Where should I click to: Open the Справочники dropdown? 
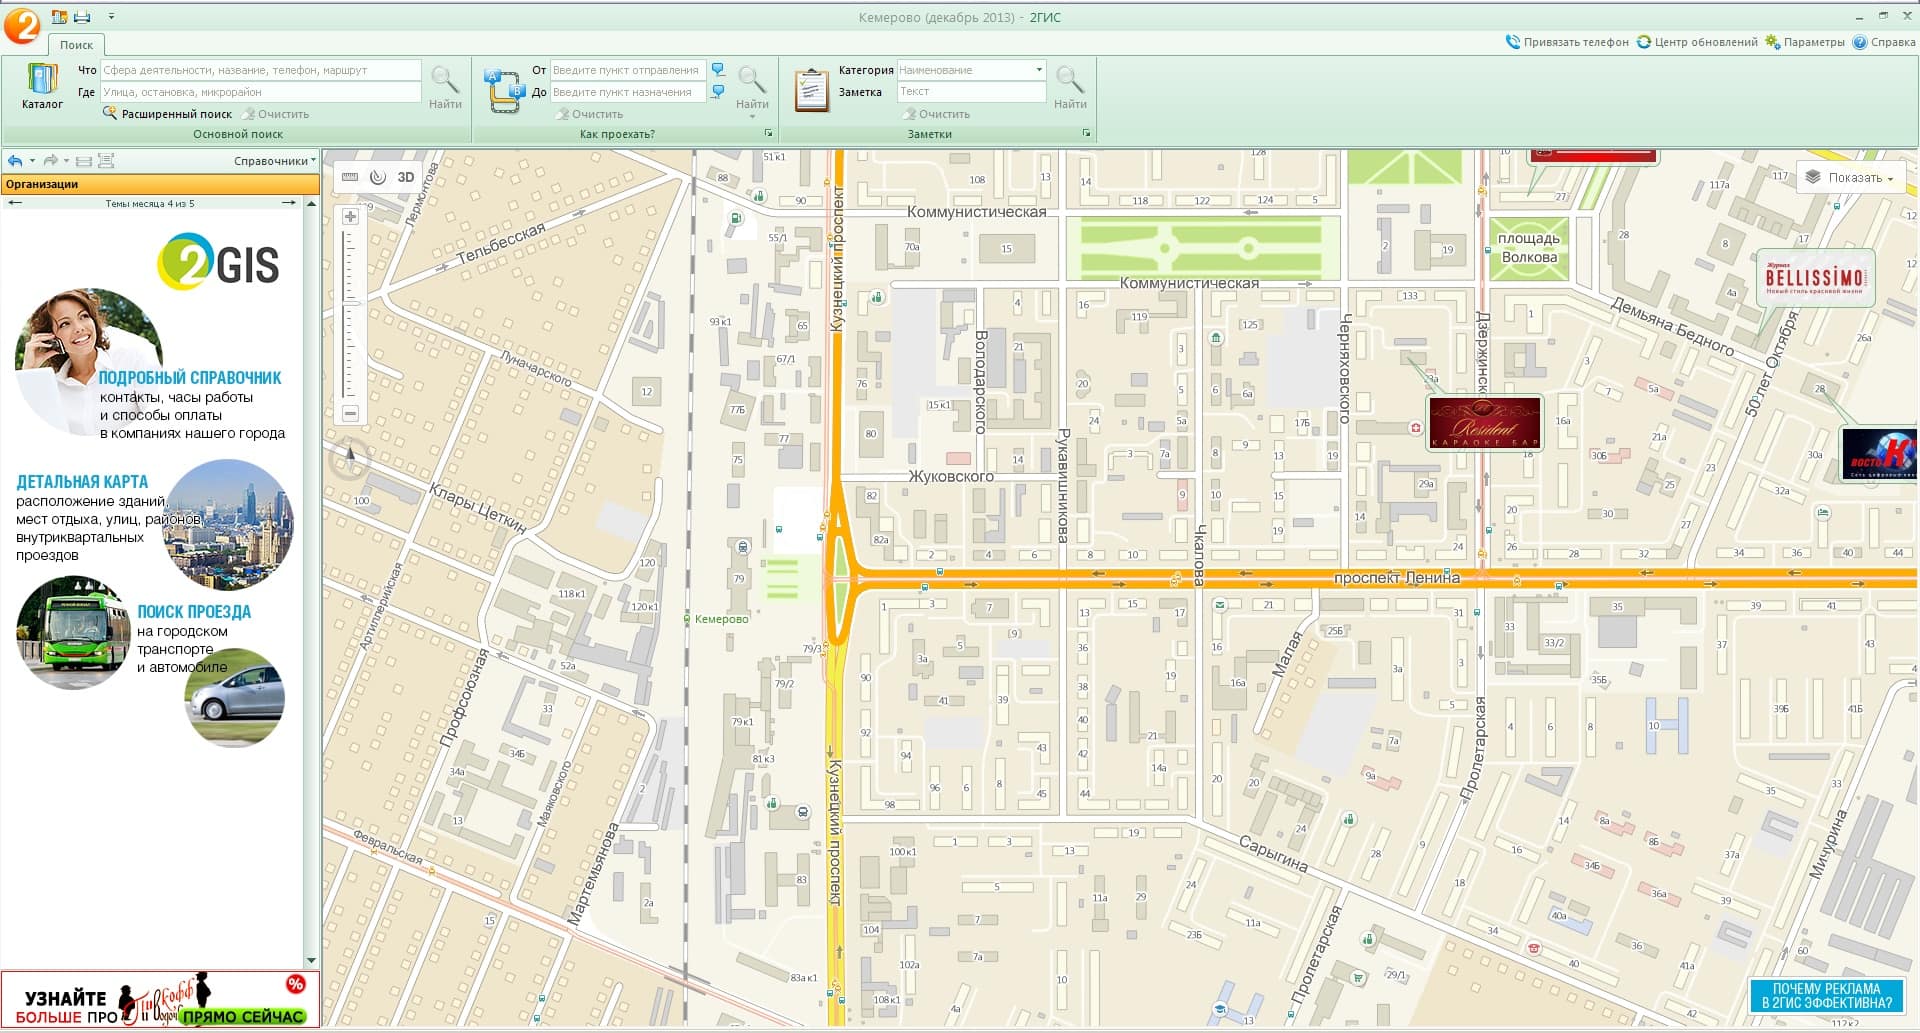coord(274,161)
